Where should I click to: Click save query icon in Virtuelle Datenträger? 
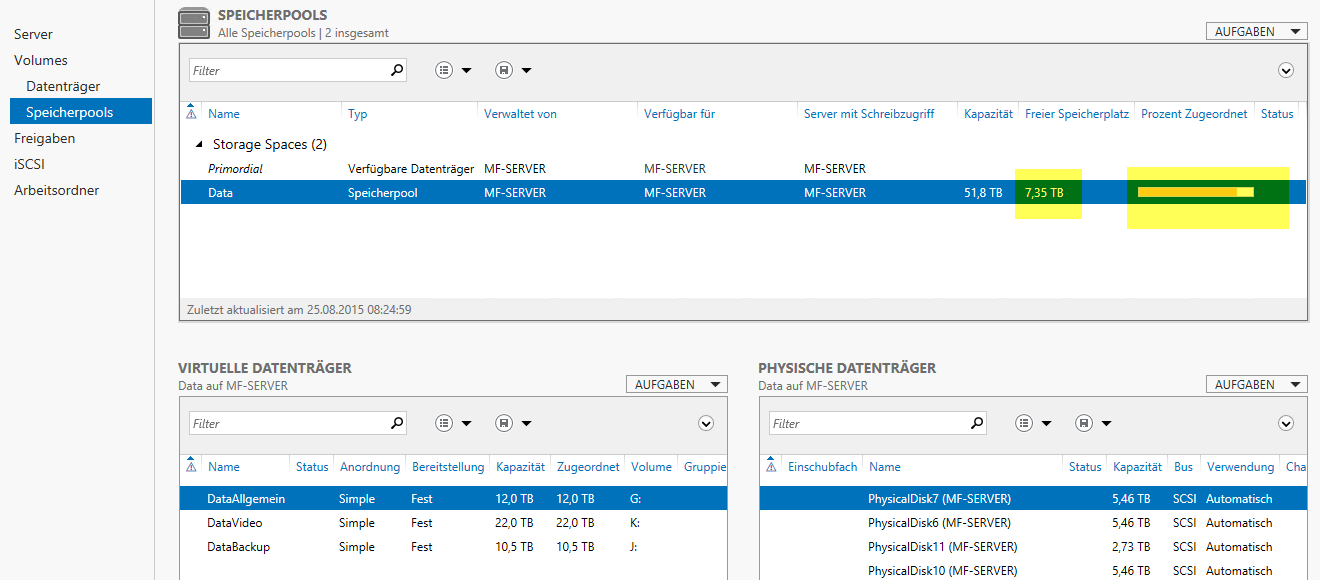504,423
